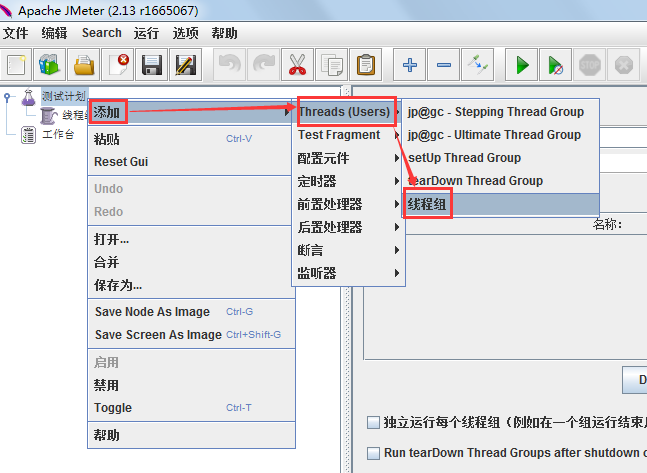647x473 pixels.
Task: Select the WorkBench clipboard icon in the tree
Action: pos(28,135)
